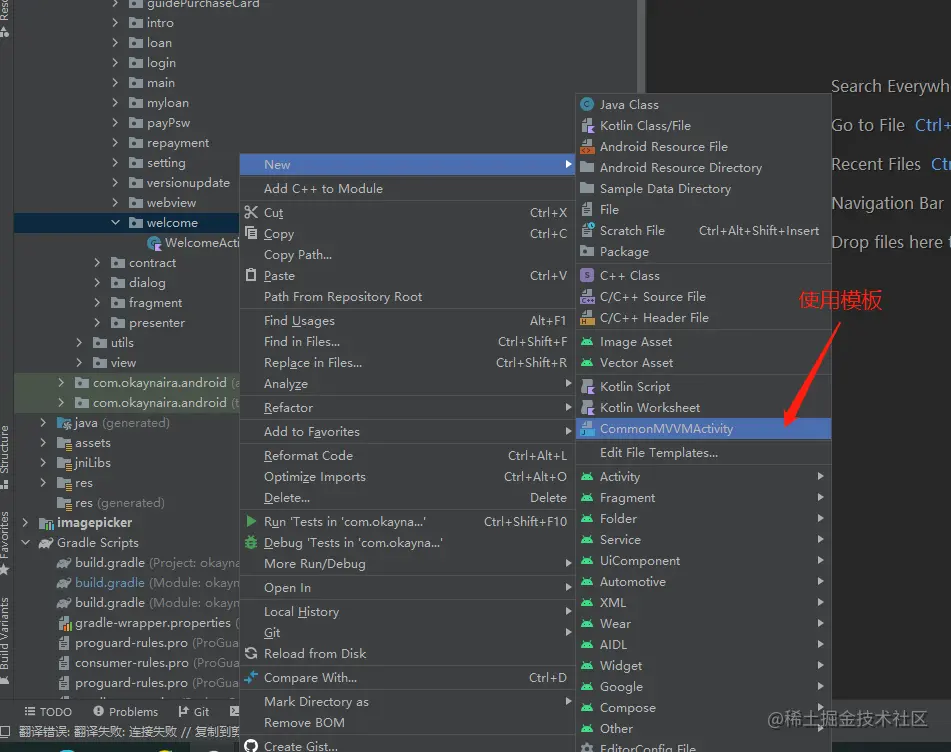Select New in the context menu

point(407,164)
